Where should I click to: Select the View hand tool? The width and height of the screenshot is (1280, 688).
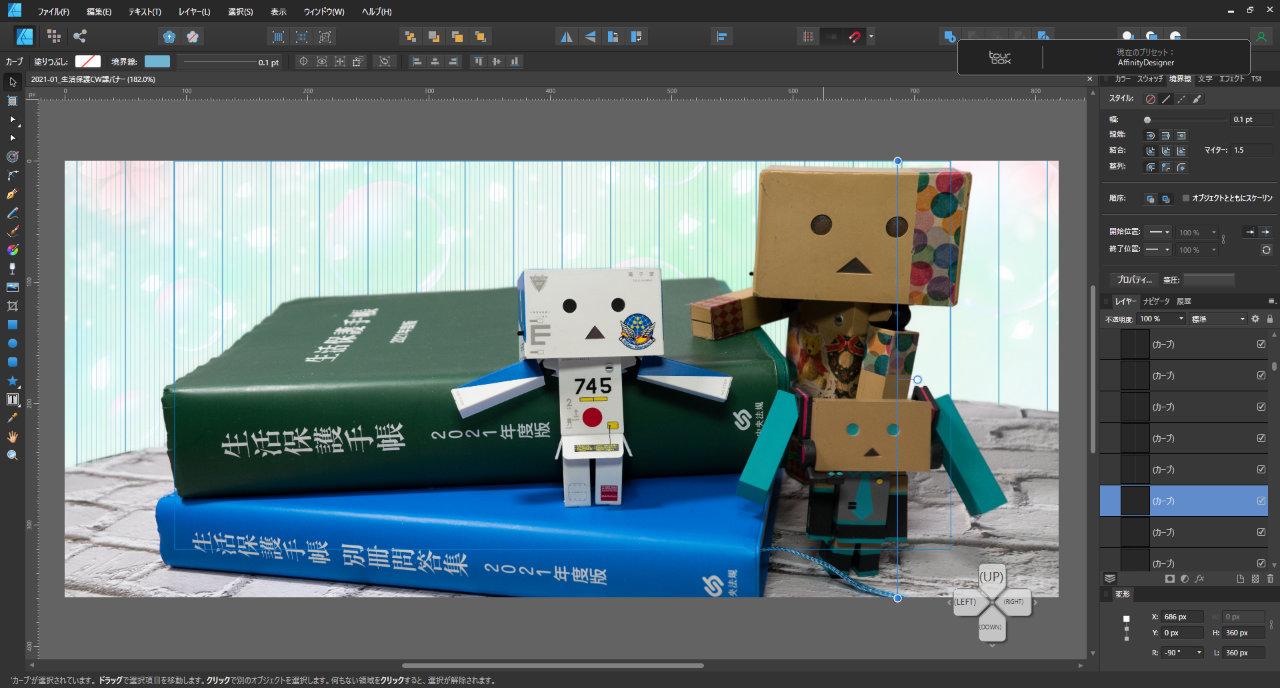point(13,436)
